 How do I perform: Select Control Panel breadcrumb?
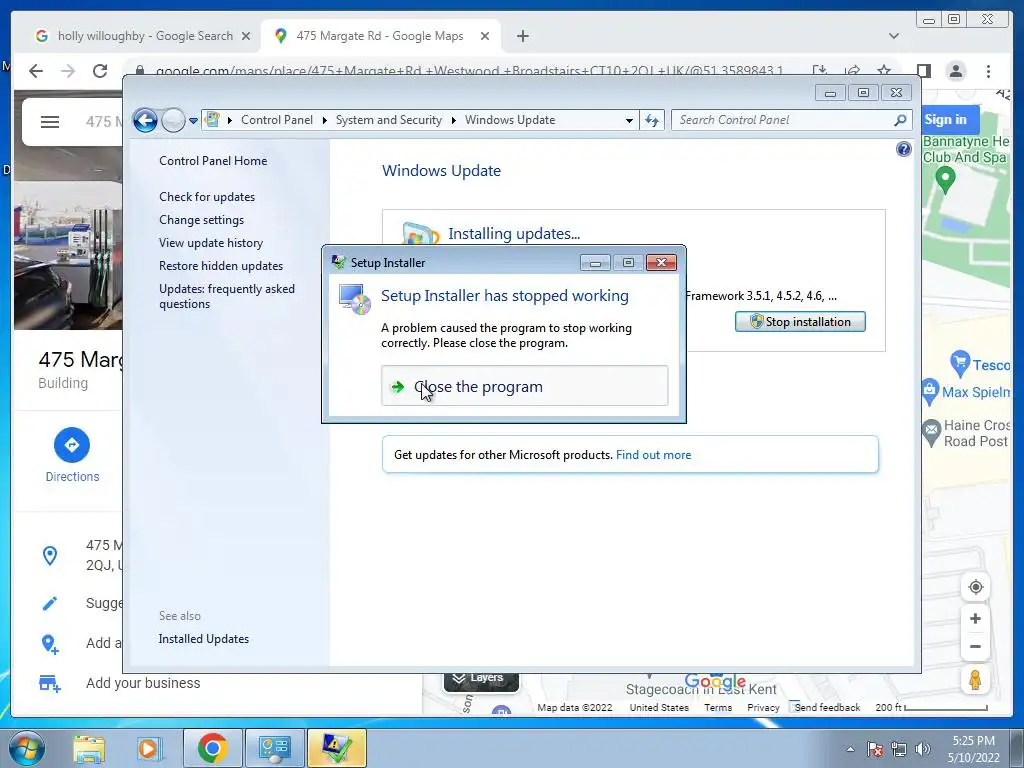277,120
